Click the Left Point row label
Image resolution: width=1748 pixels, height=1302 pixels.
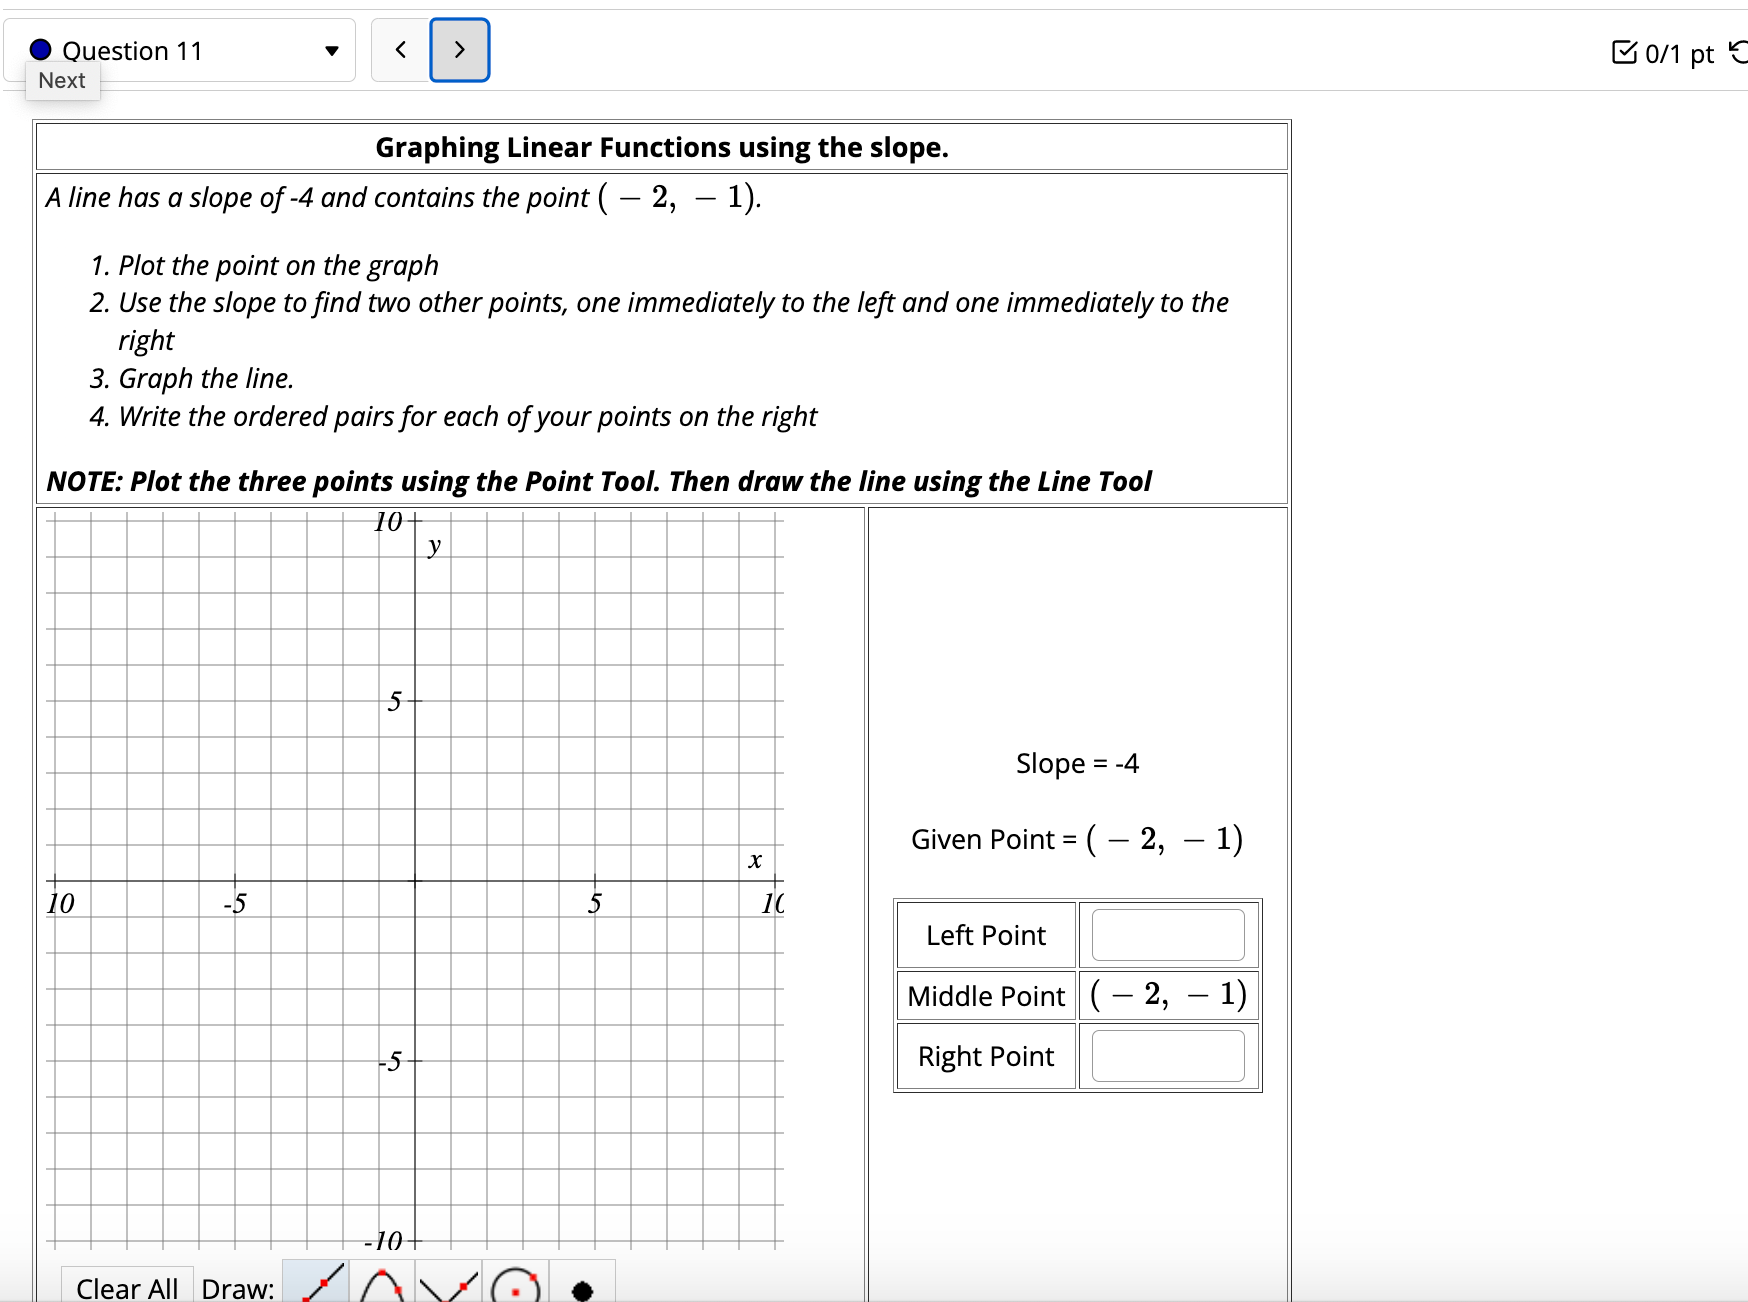tap(985, 934)
